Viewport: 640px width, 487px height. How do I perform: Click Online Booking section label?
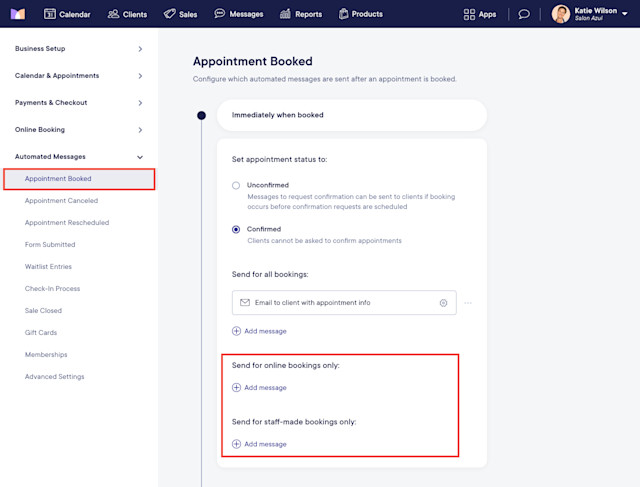tap(40, 129)
